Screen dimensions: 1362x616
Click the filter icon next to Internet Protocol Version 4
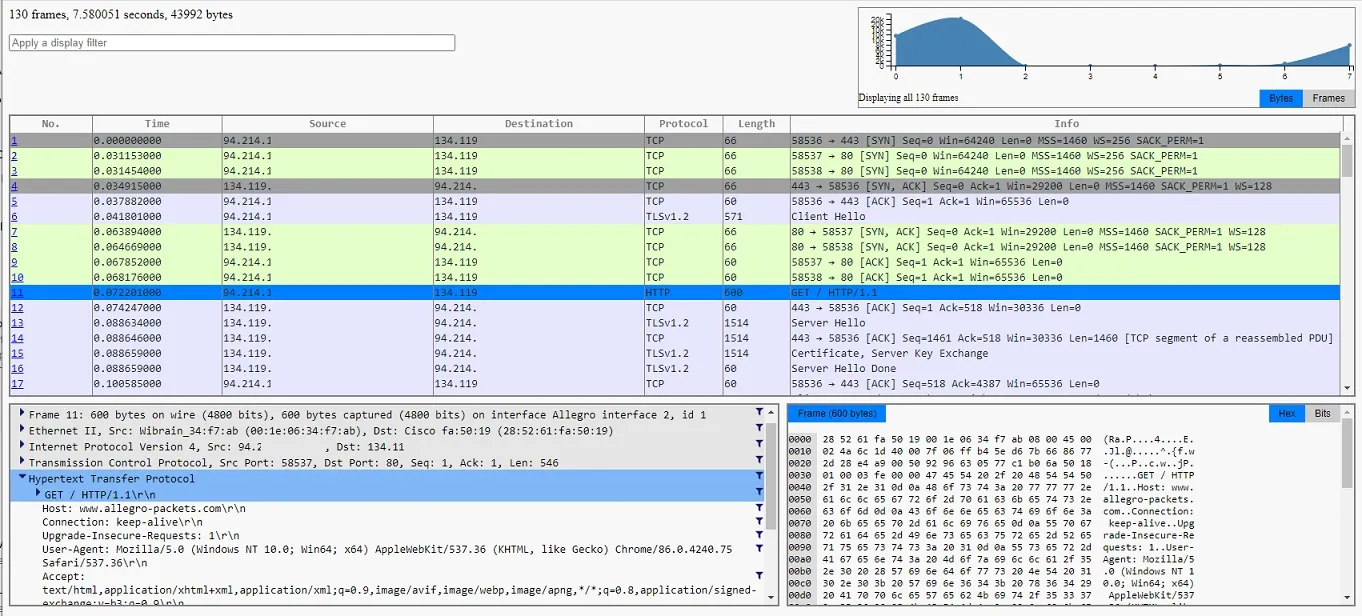point(760,445)
